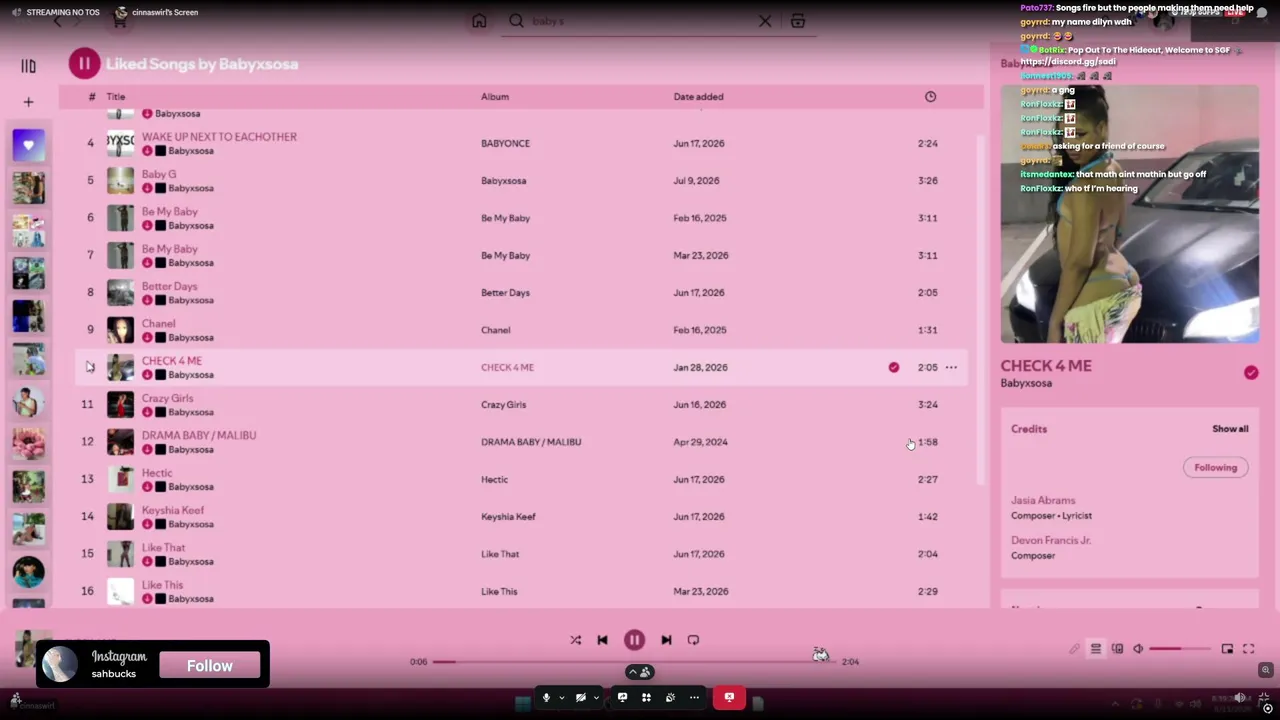The image size is (1280, 720).
Task: Mute audio with the speaker icon
Action: [x=1138, y=649]
